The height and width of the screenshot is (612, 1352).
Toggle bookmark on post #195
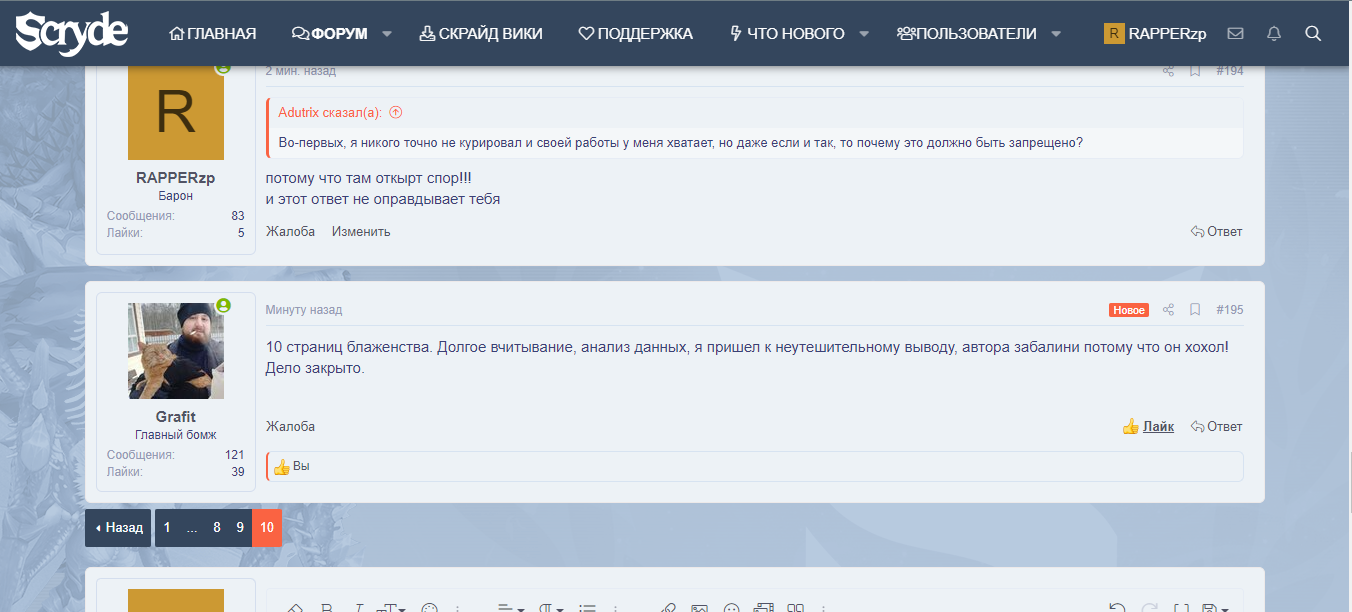(1194, 310)
